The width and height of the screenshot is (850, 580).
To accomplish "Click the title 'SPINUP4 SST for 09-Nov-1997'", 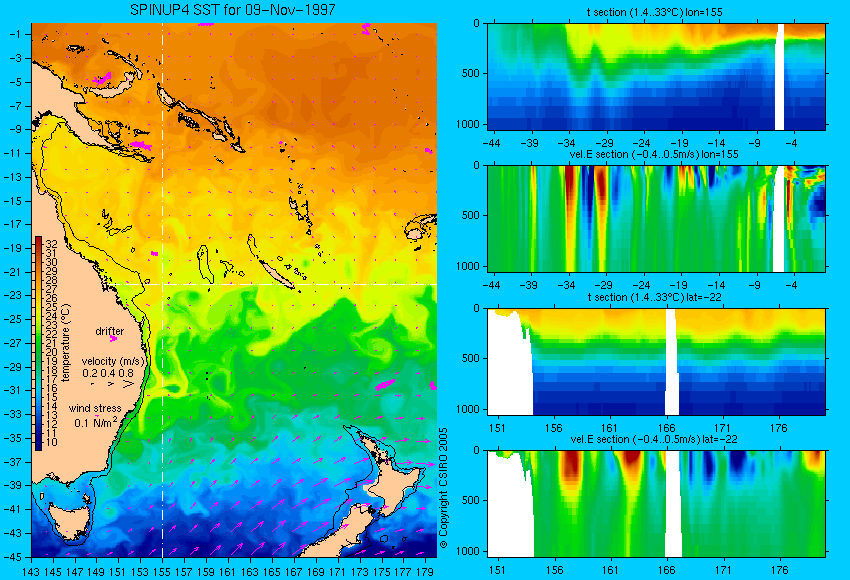I will click(233, 10).
